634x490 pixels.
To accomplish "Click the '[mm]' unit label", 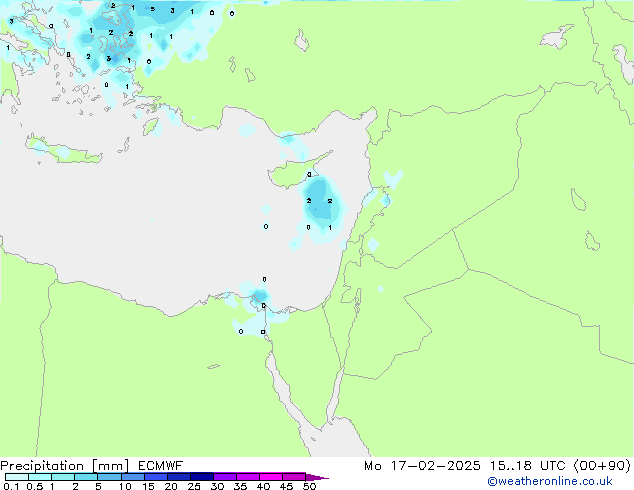I will pos(110,466).
